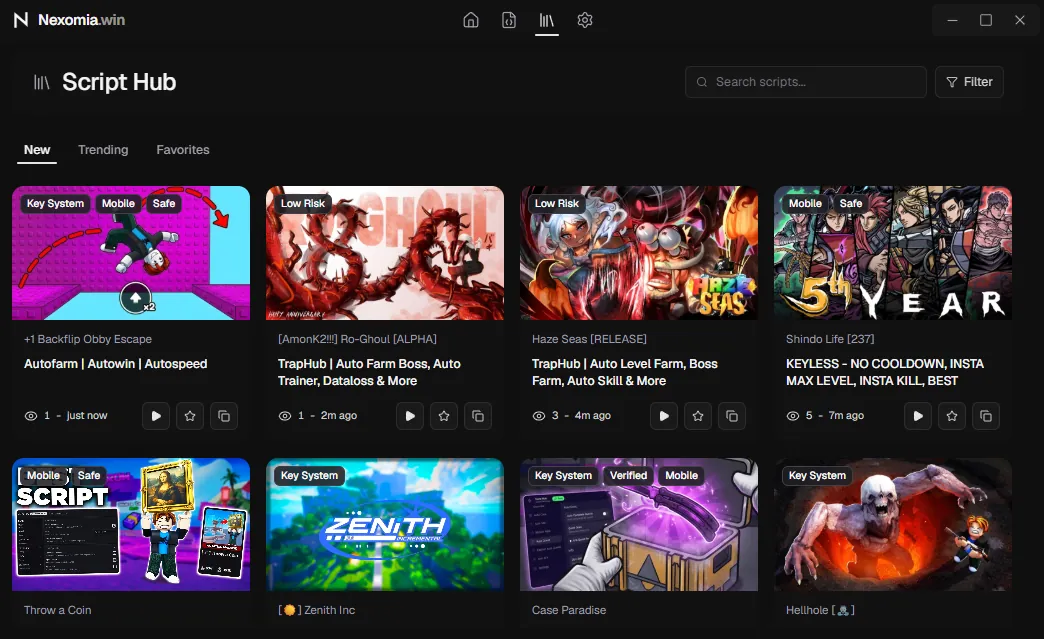Screen dimensions: 1044x639
Task: Open the Home icon in top navigation
Action: tap(471, 20)
